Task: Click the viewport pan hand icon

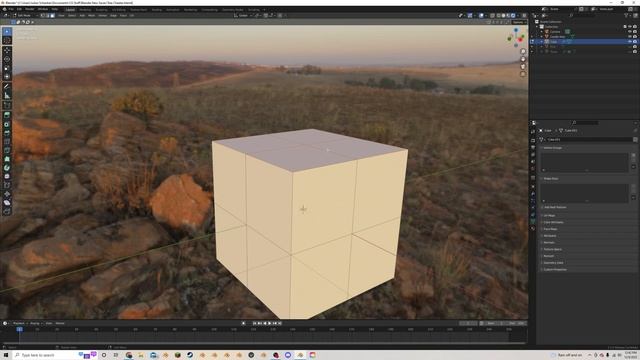Action: coord(523,59)
